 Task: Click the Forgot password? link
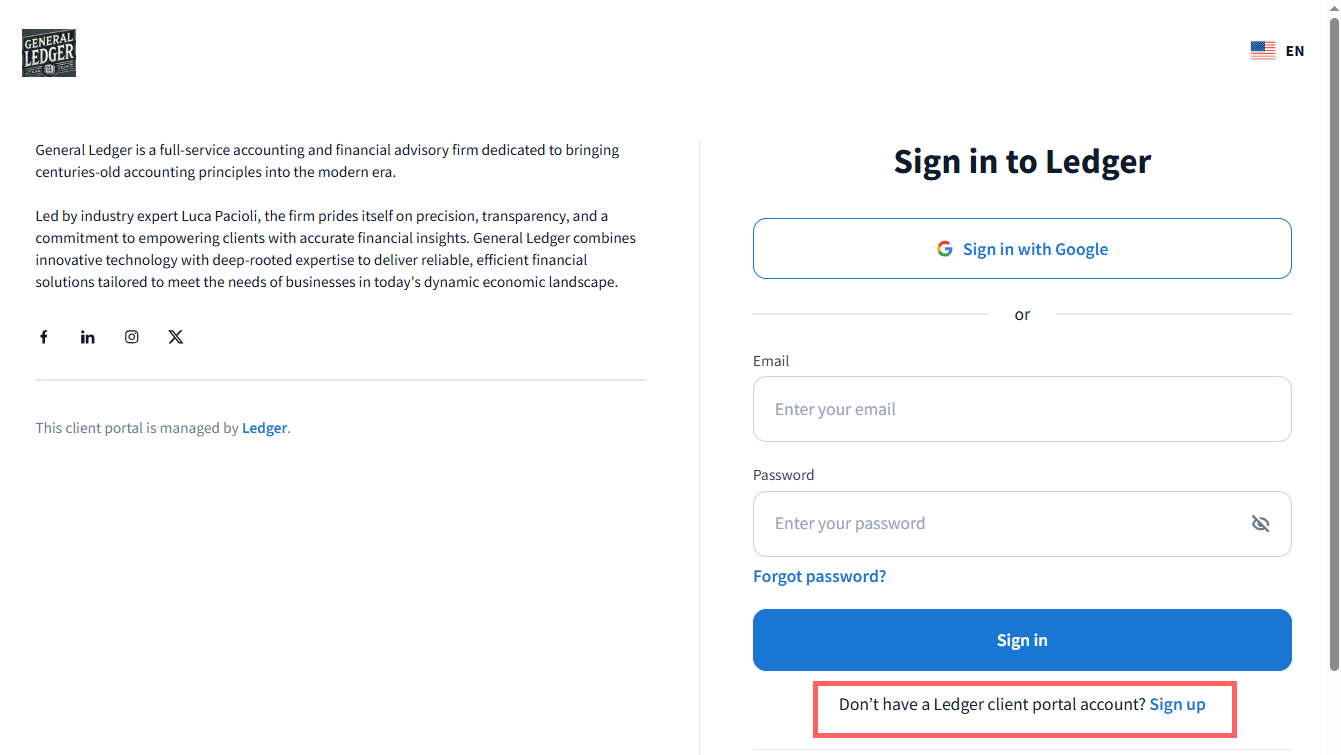point(819,576)
